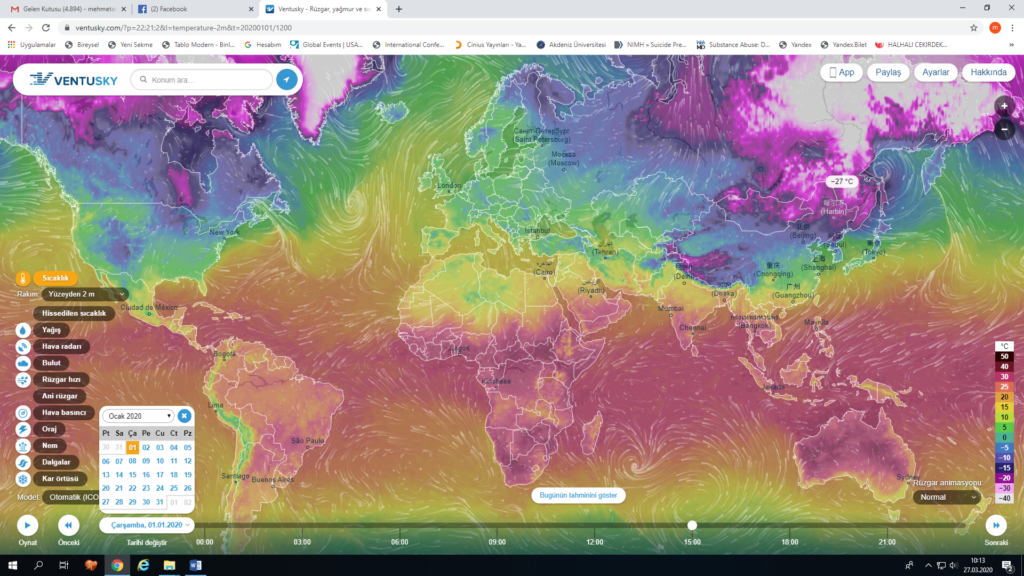Select day 24 in the calendar
The height and width of the screenshot is (576, 1024).
pyautogui.click(x=160, y=488)
